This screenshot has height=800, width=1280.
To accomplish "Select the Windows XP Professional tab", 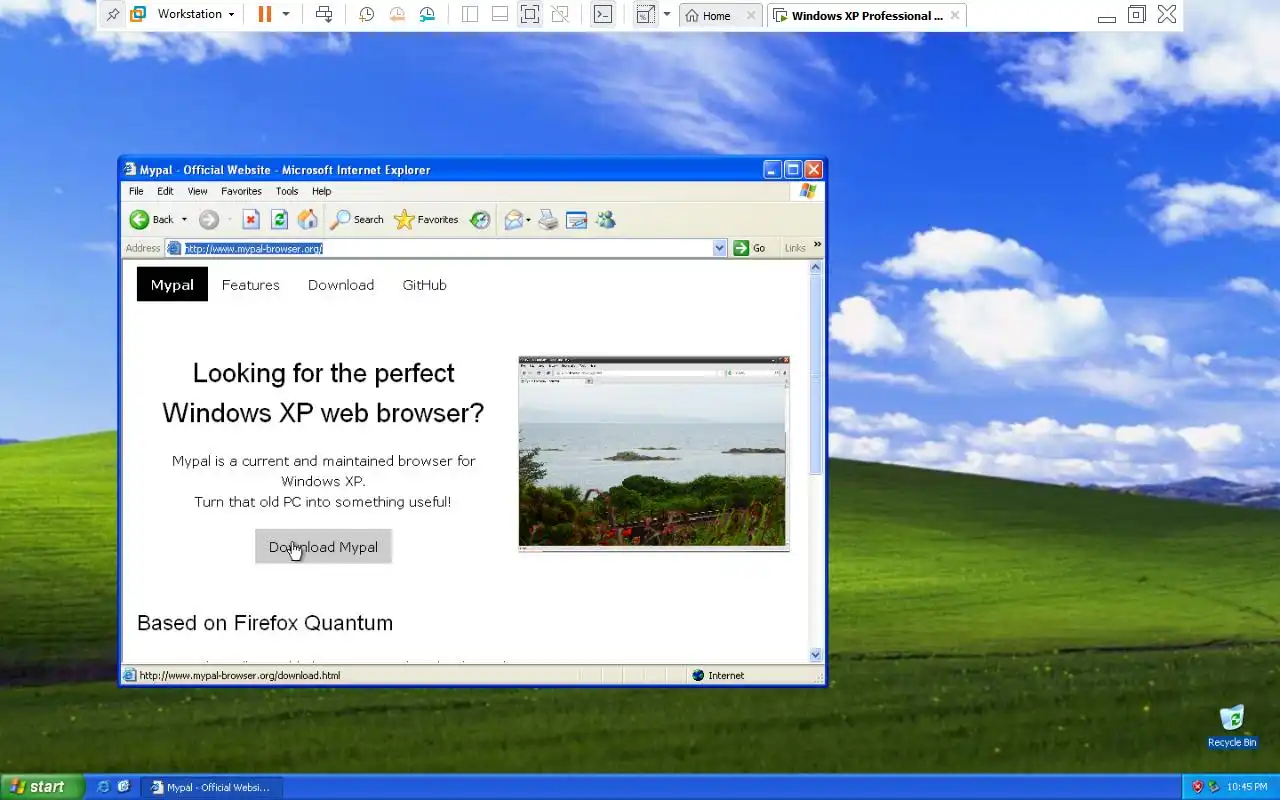I will pyautogui.click(x=867, y=15).
